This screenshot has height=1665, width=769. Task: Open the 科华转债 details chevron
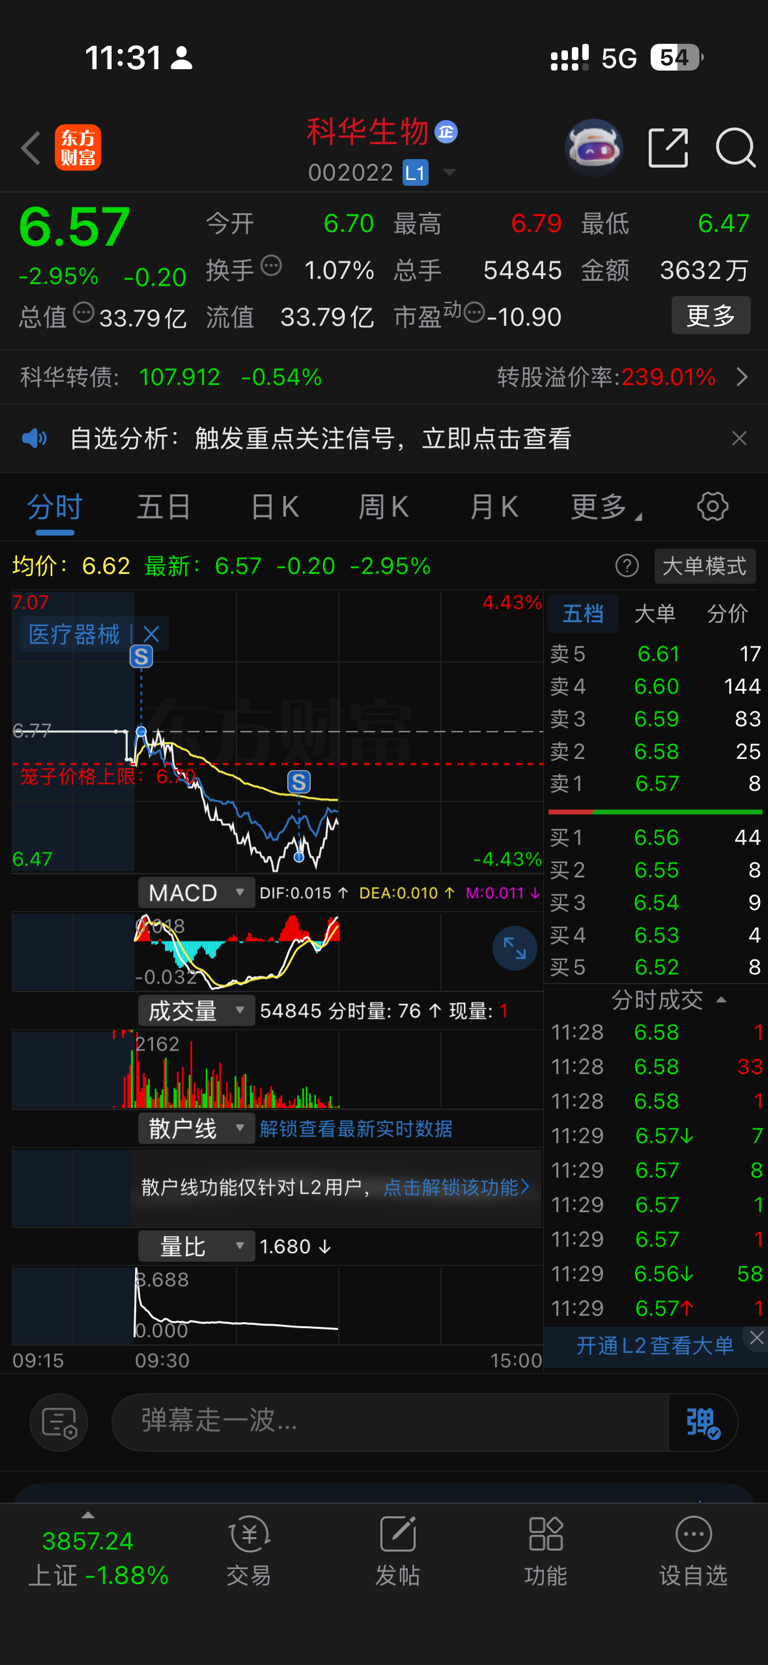(742, 377)
